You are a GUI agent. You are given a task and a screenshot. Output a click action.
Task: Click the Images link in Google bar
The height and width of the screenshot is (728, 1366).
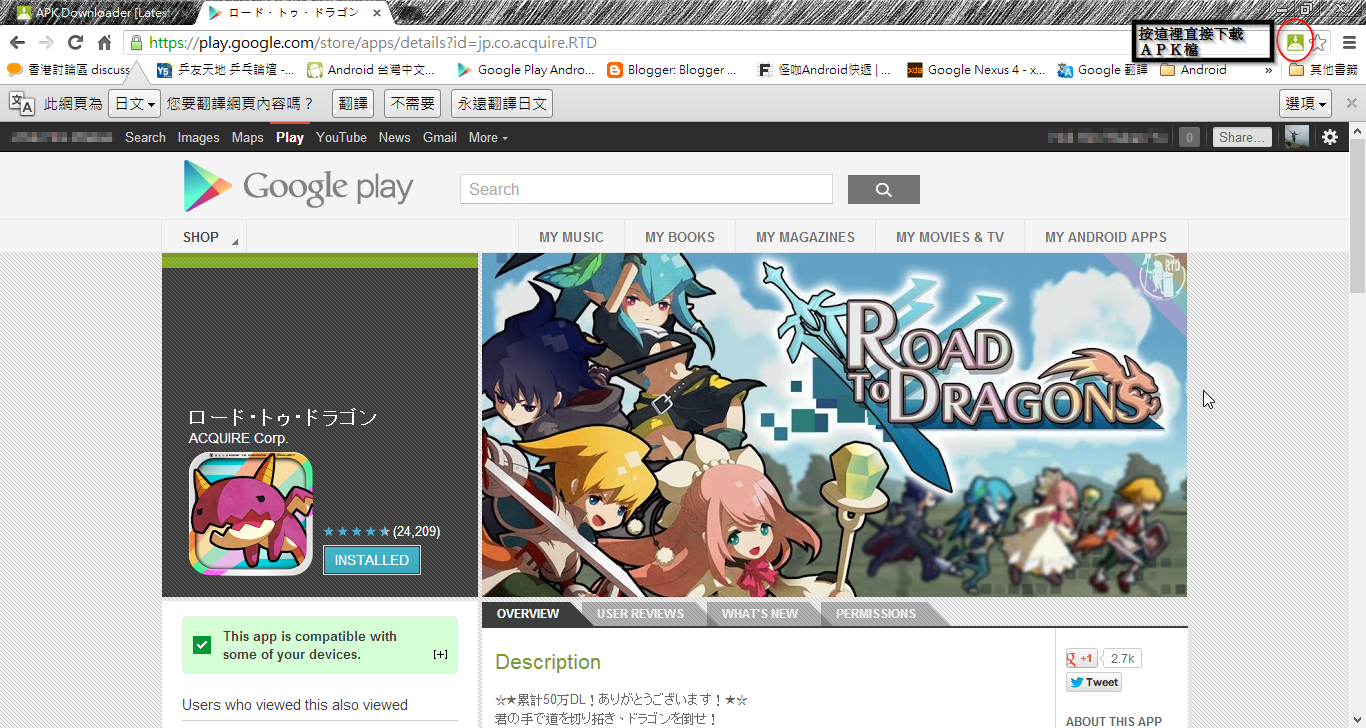pyautogui.click(x=198, y=137)
